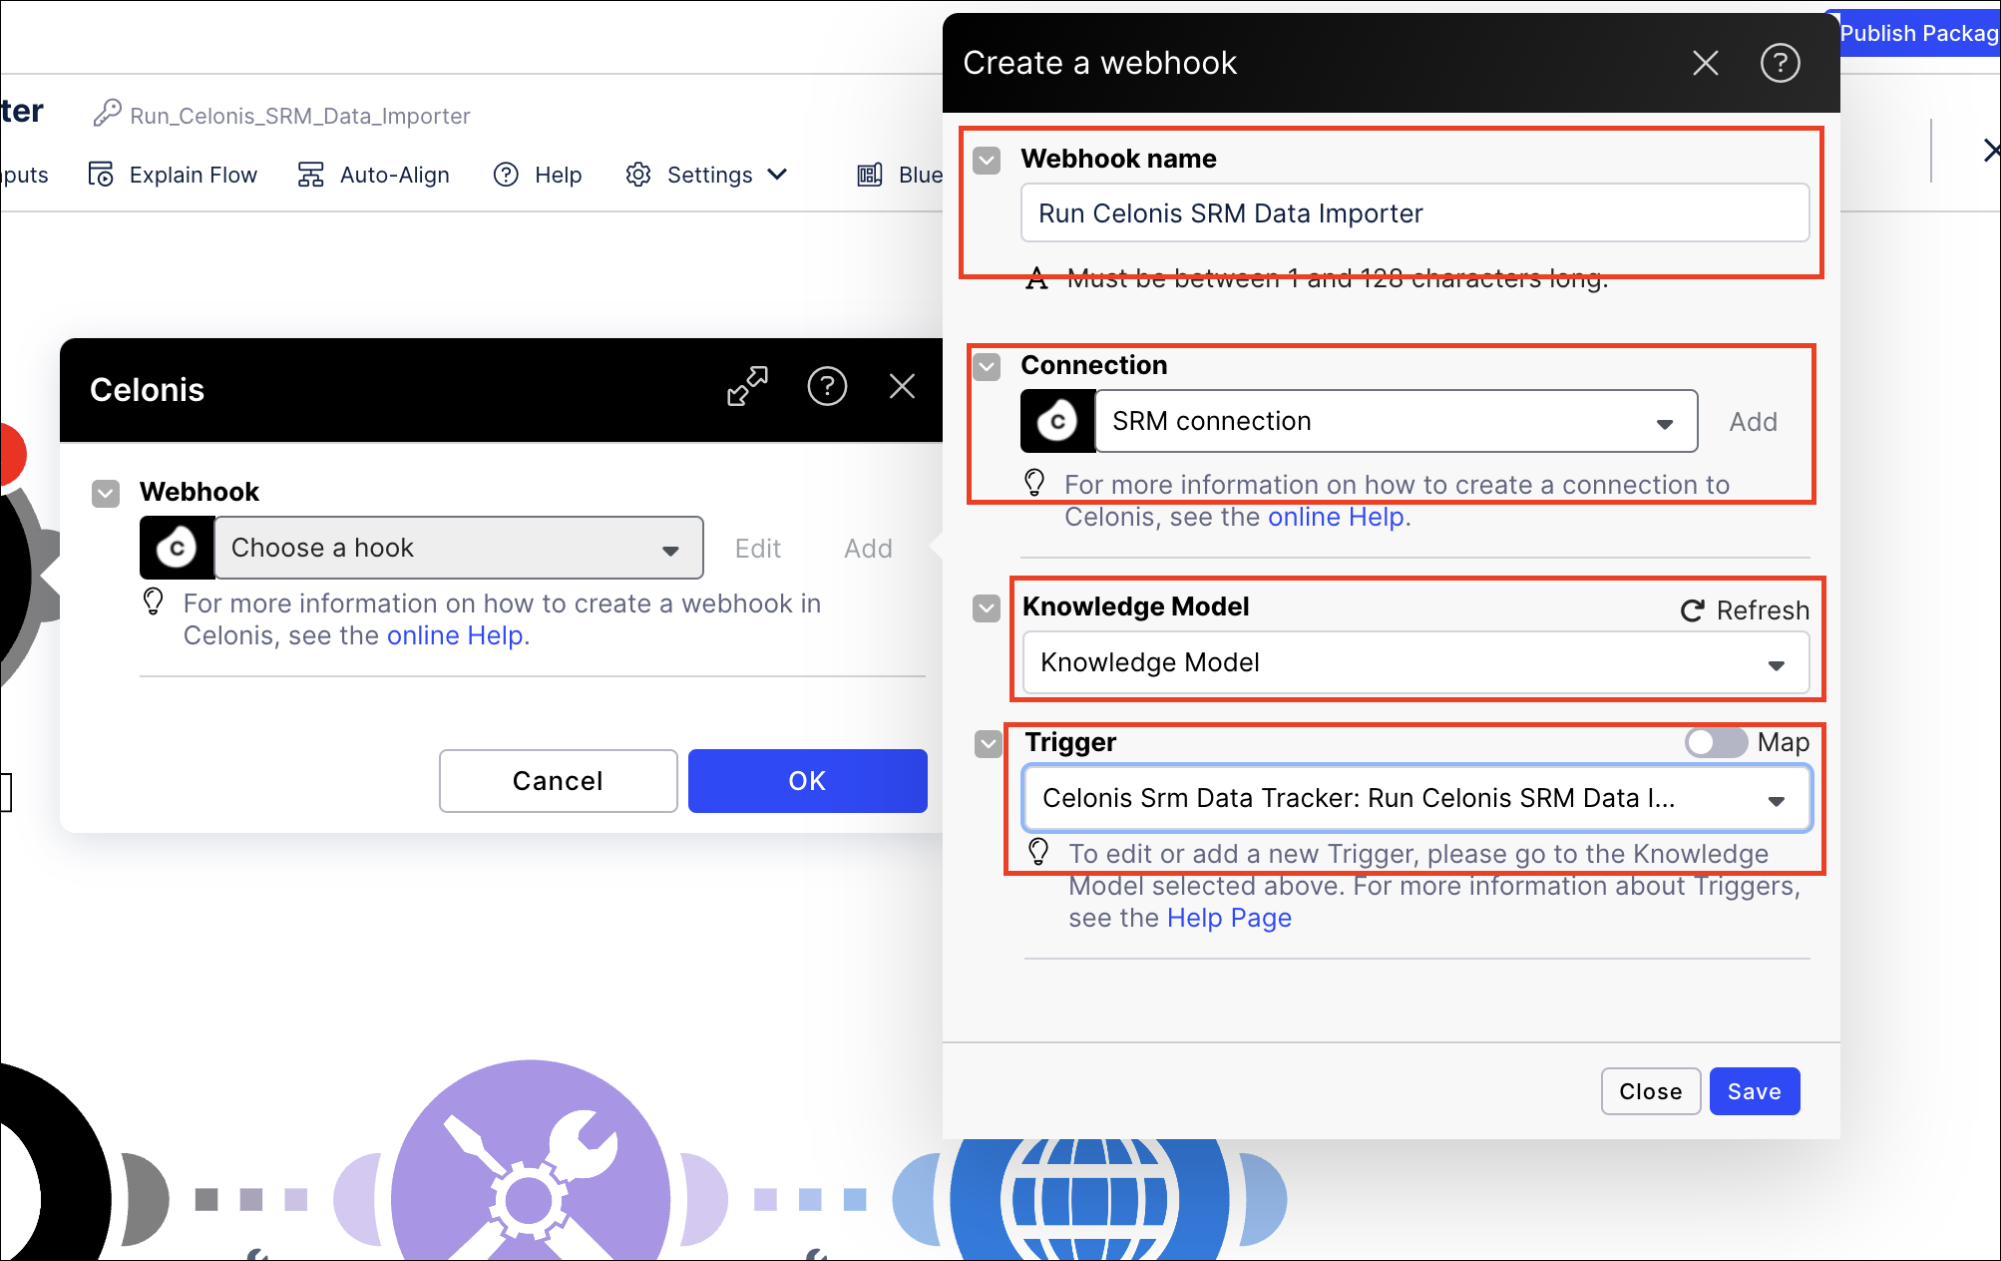Open Settings toolbar item
The width and height of the screenshot is (2001, 1261).
tap(706, 174)
